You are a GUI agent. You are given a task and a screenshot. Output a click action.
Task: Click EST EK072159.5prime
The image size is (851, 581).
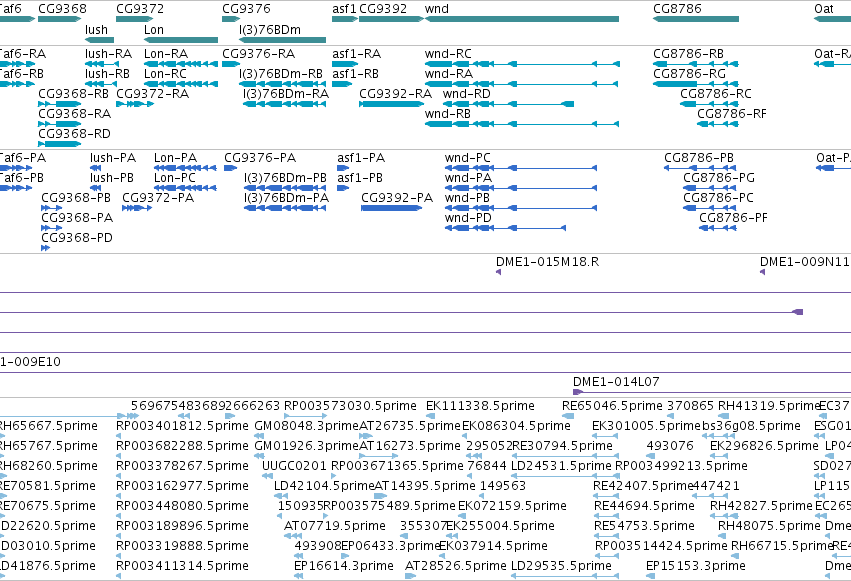461,516
